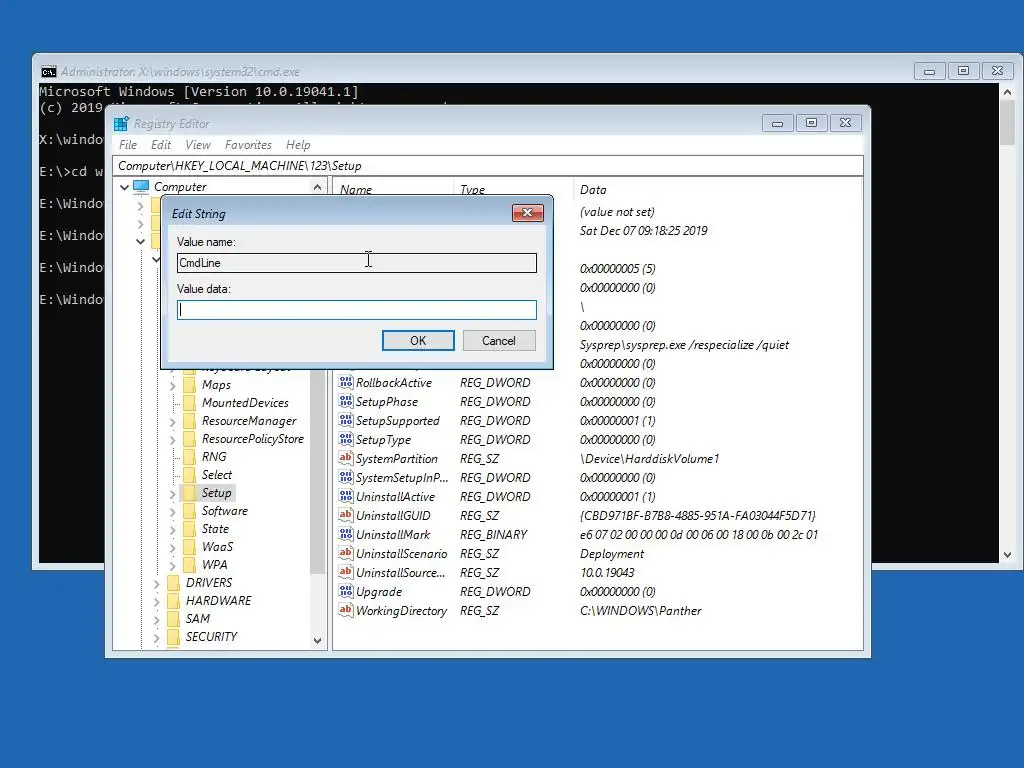Click the registry address bar path
The image size is (1024, 768).
pyautogui.click(x=487, y=166)
